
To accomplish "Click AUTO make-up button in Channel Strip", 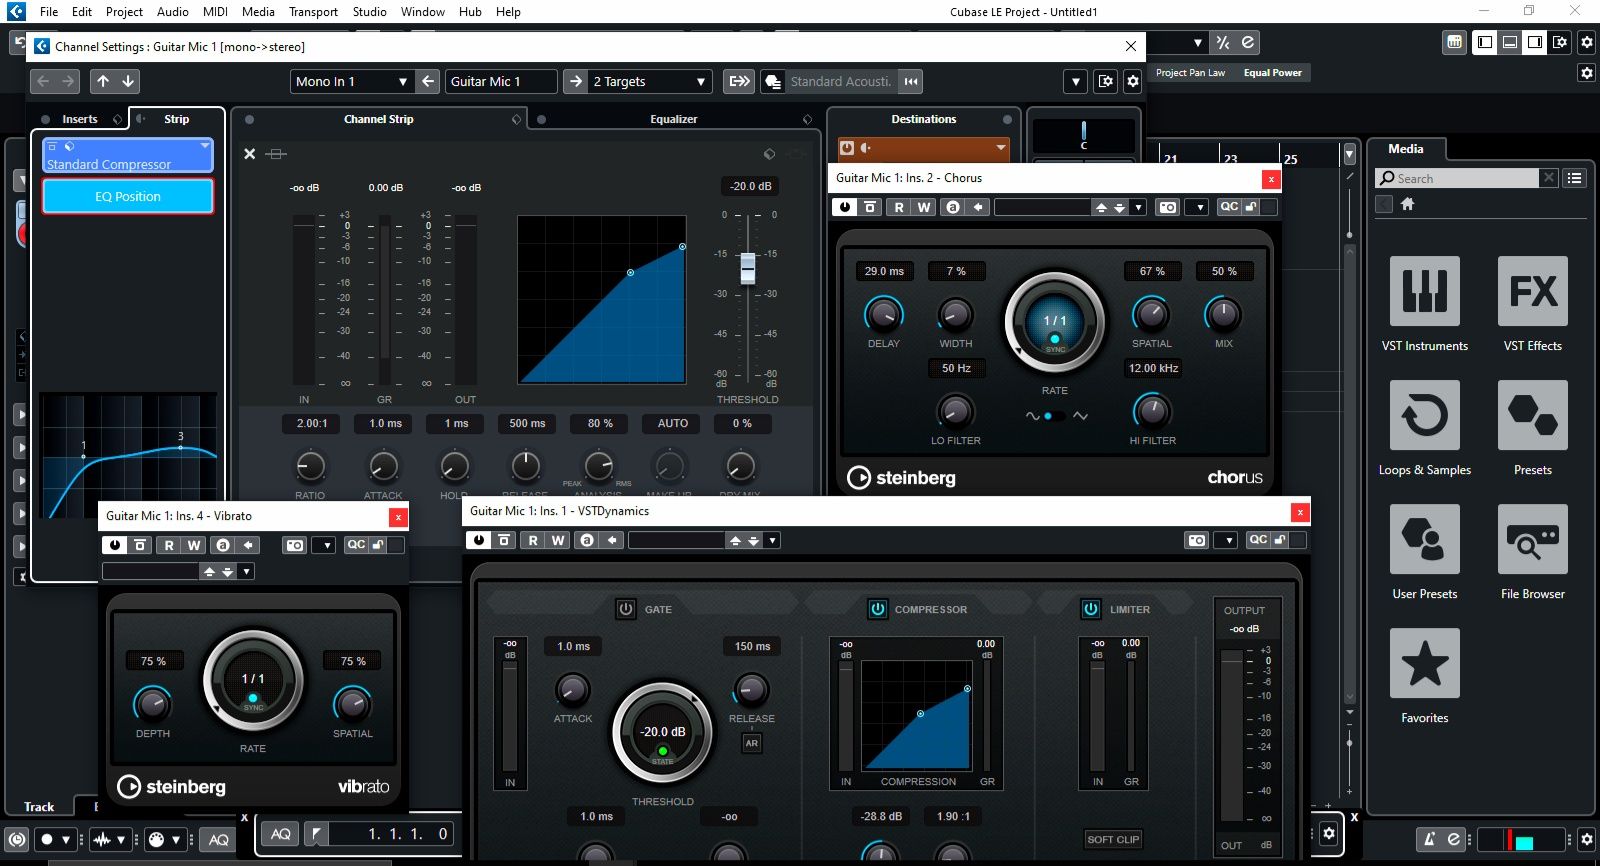I will 673,423.
